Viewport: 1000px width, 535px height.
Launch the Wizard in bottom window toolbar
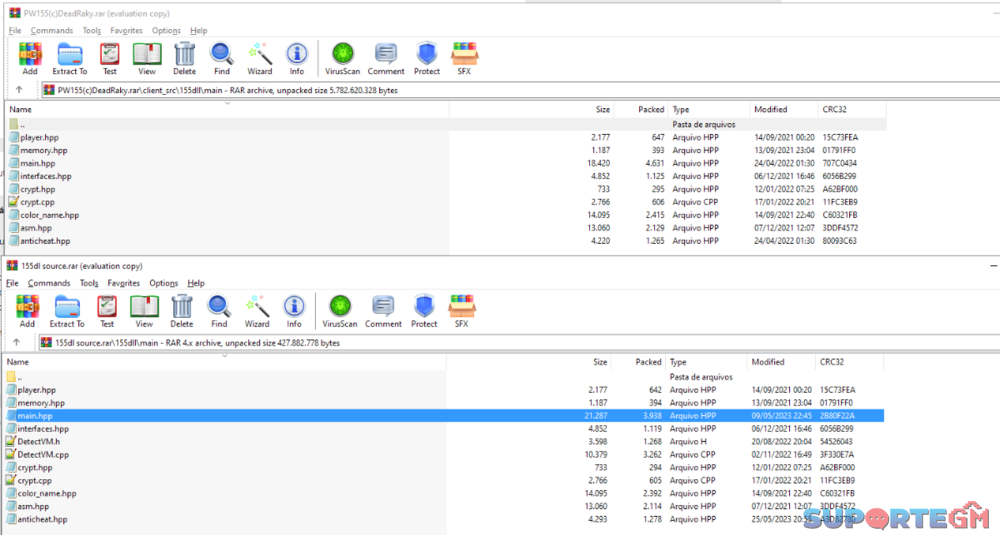[257, 310]
